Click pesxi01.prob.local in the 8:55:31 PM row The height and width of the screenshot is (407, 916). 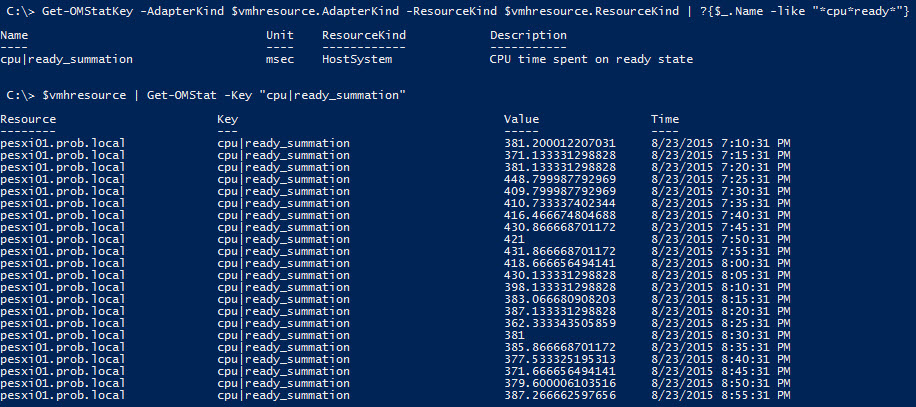tap(63, 396)
